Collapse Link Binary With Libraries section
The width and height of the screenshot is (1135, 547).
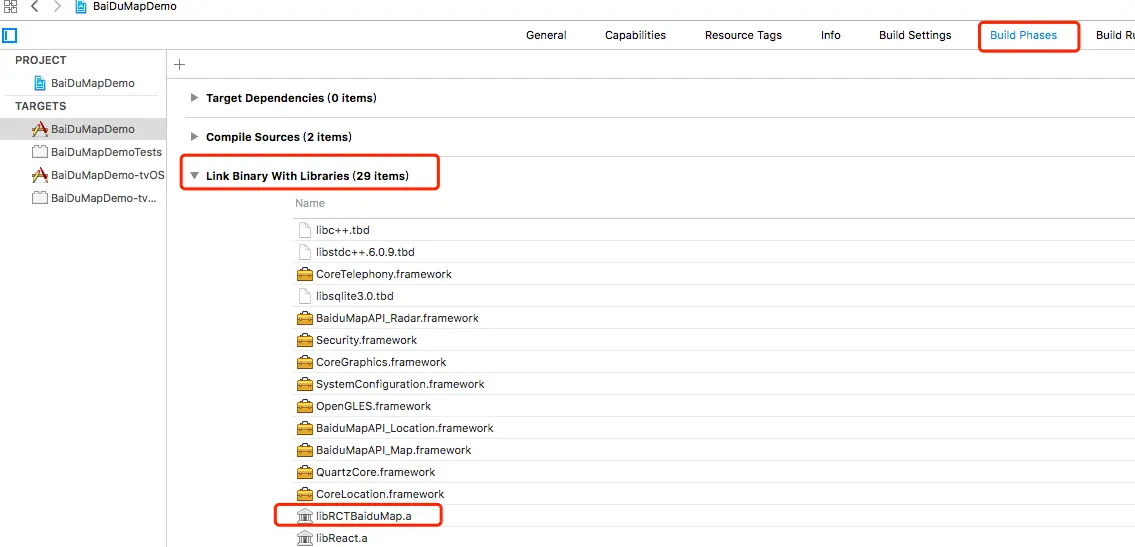[x=194, y=176]
